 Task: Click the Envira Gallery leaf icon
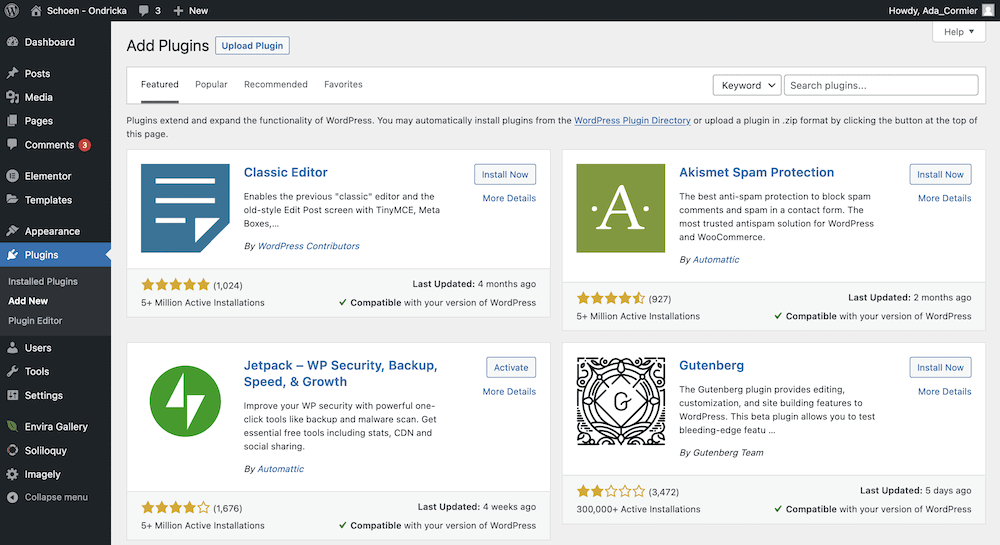(12, 426)
